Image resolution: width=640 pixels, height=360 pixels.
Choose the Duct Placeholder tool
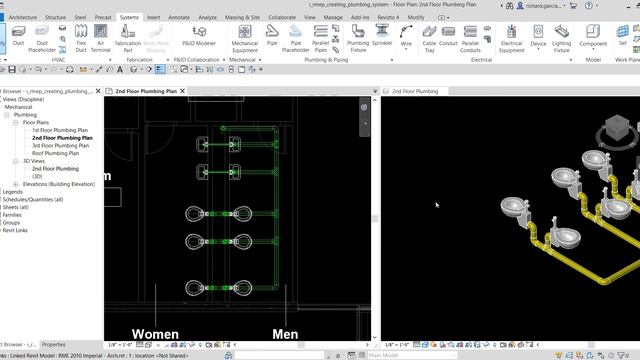(x=42, y=39)
